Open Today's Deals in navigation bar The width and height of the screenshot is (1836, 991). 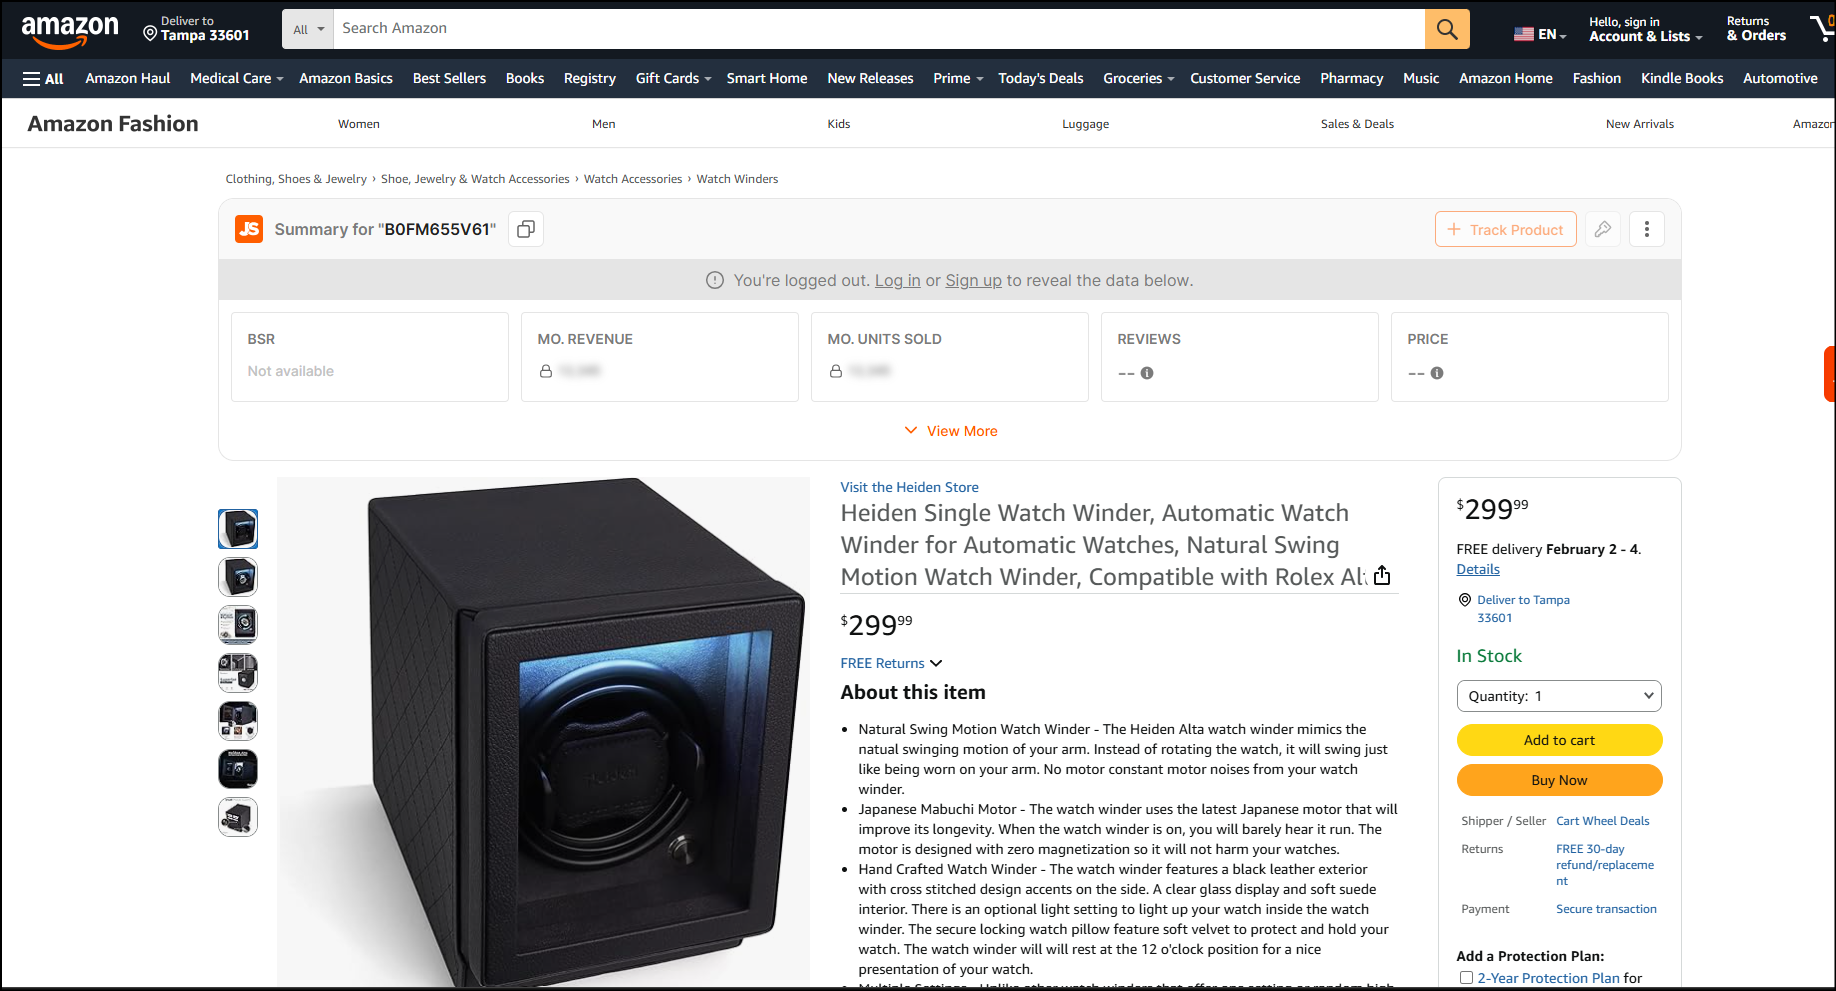click(x=1040, y=78)
